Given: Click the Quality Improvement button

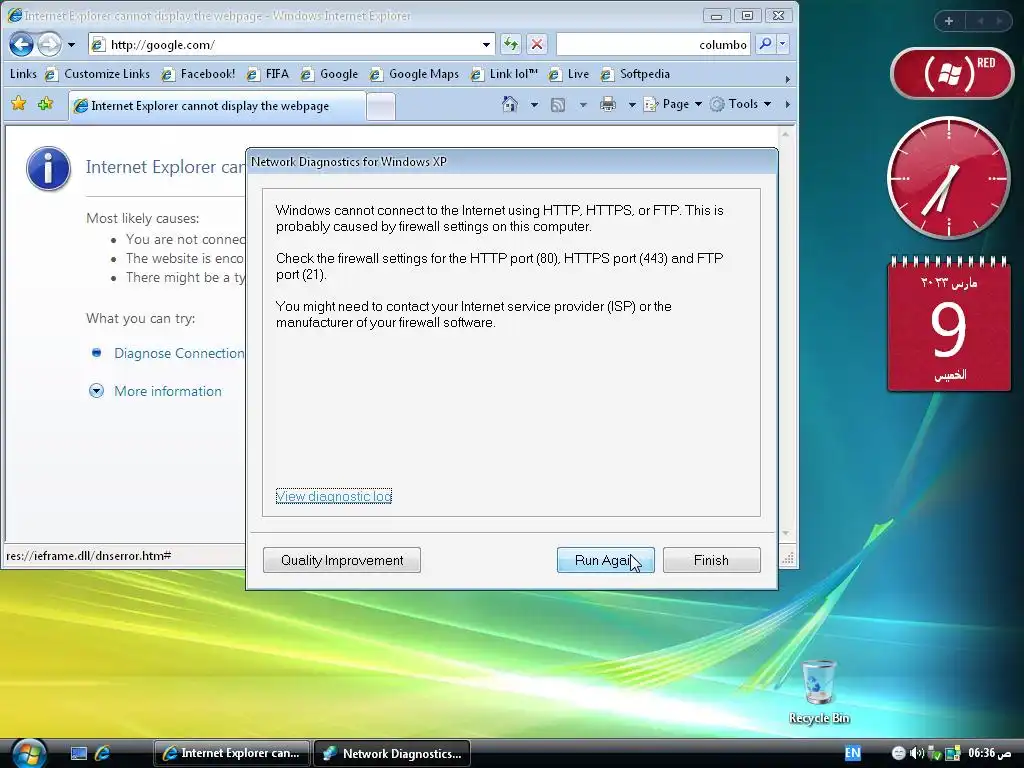Looking at the screenshot, I should pos(342,560).
